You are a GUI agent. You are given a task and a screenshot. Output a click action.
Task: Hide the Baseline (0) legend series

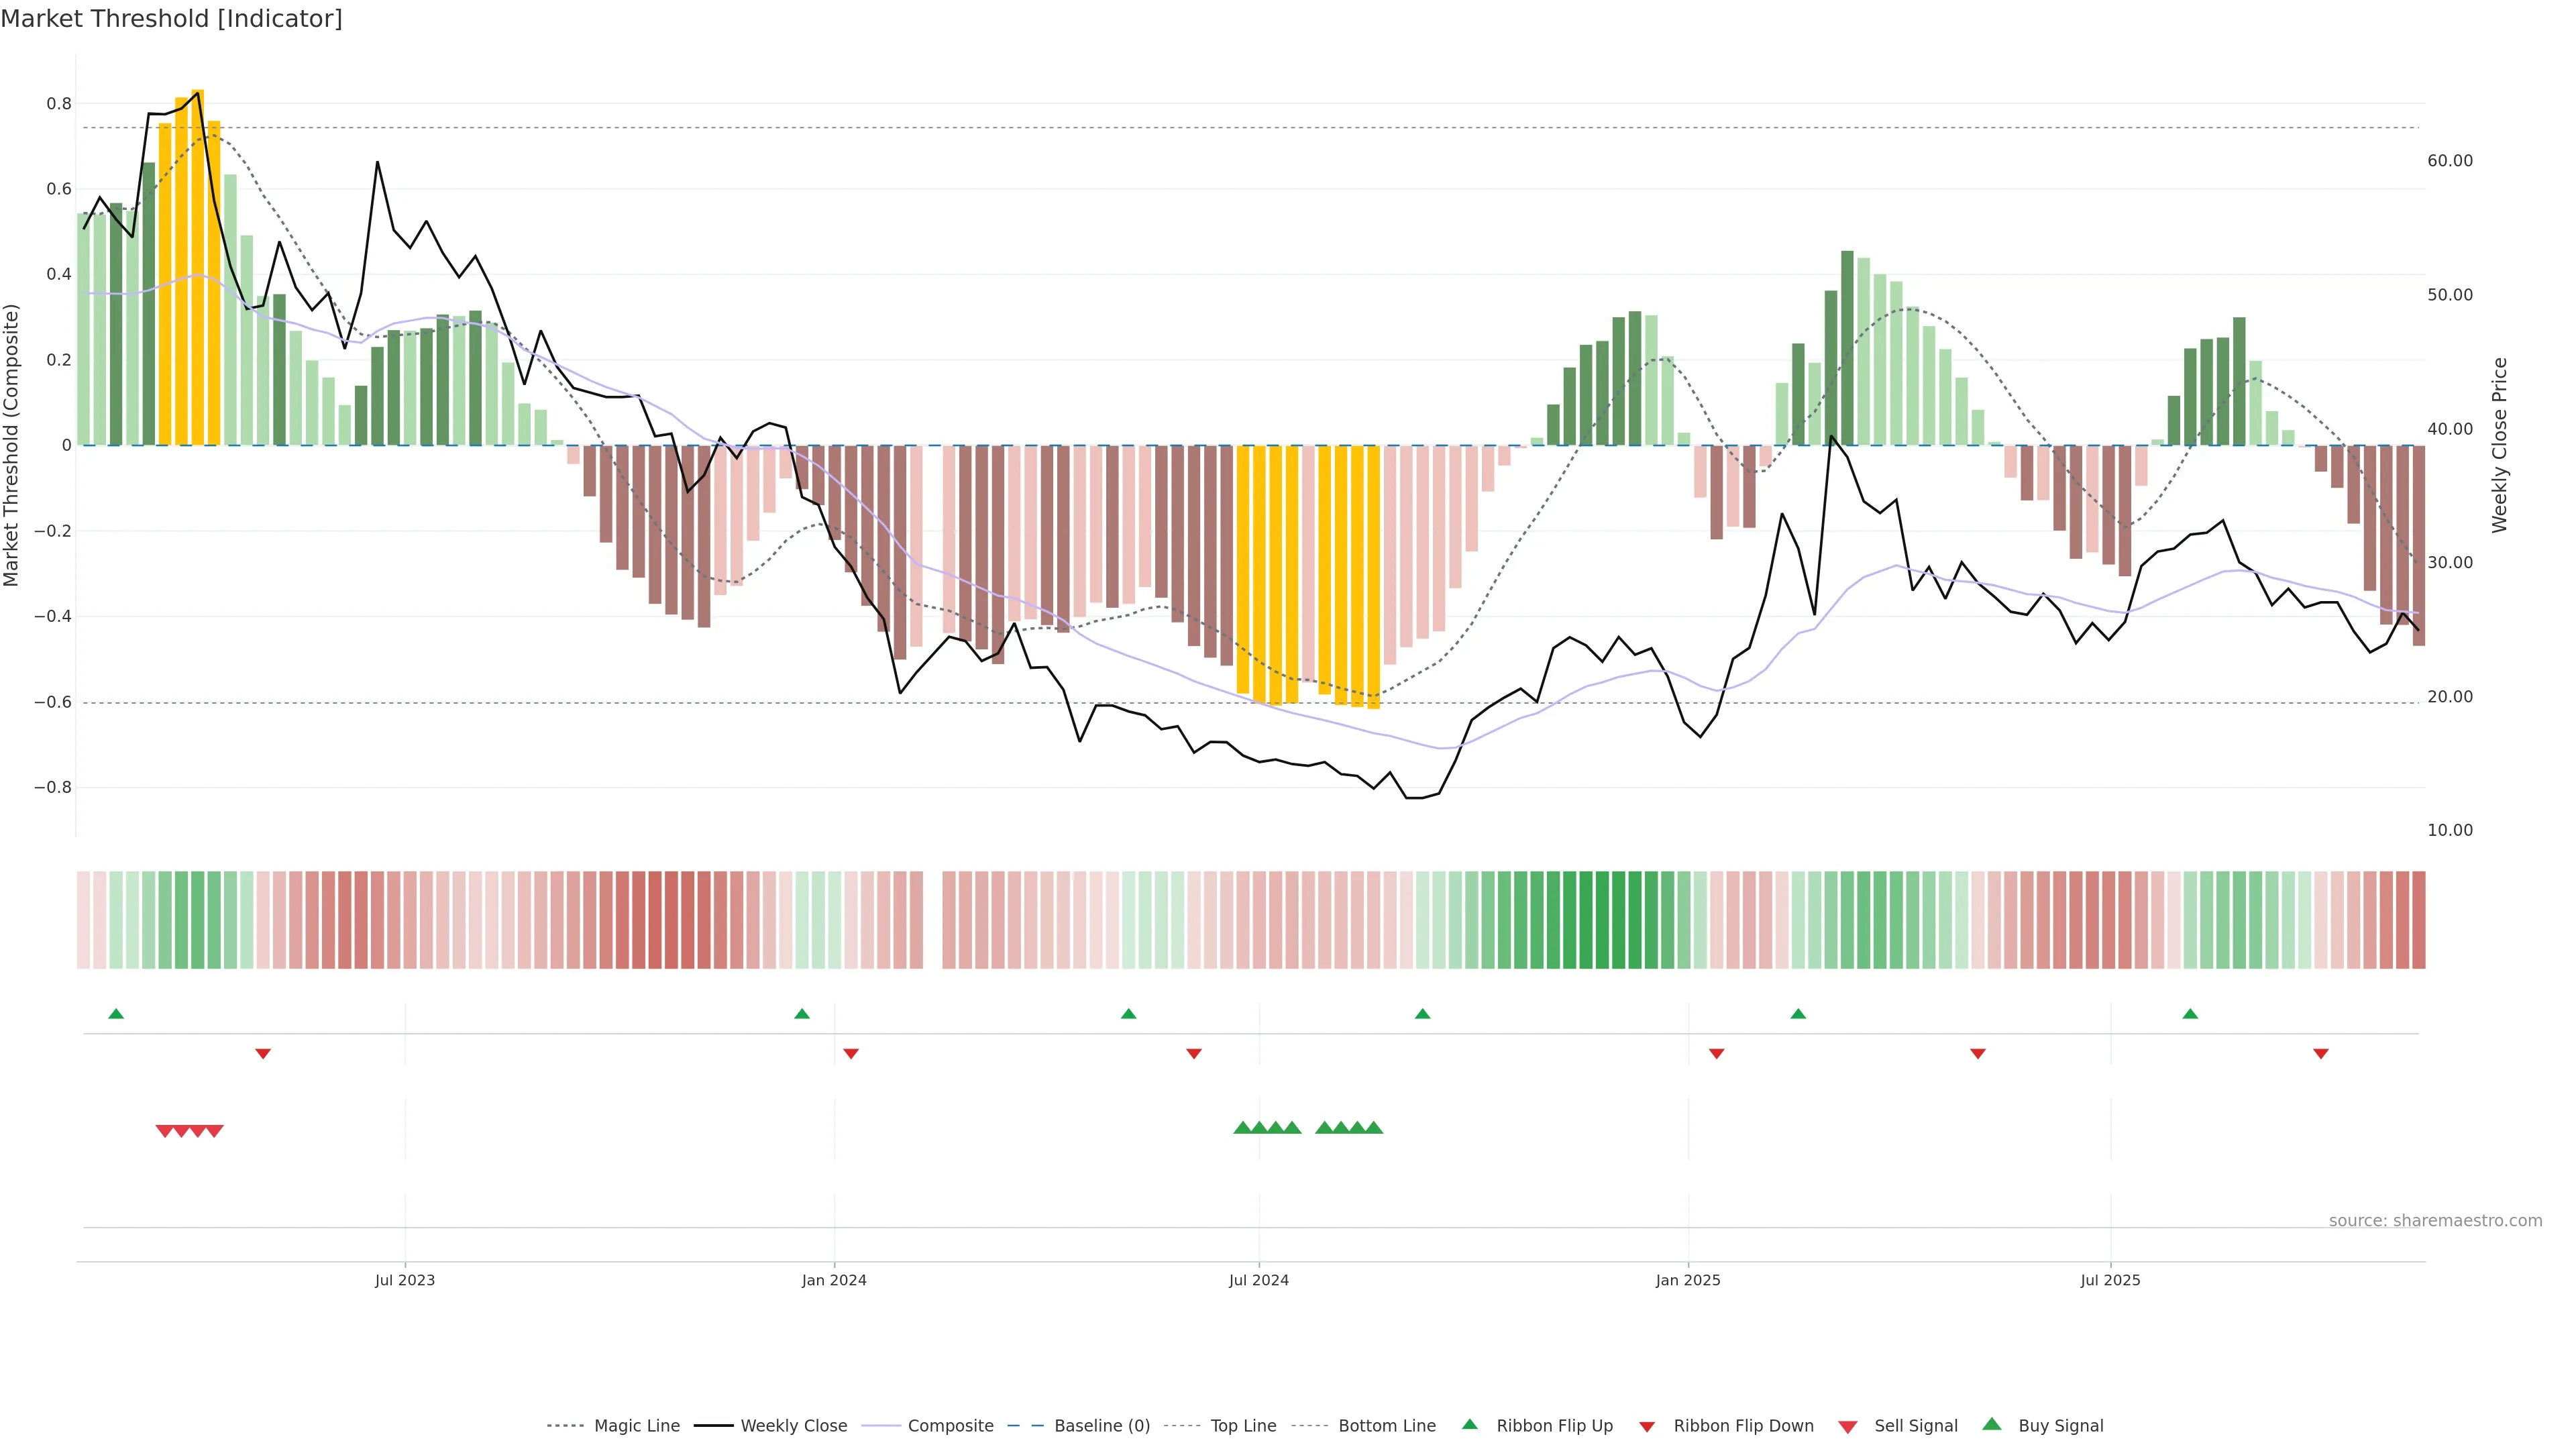pos(1101,1426)
